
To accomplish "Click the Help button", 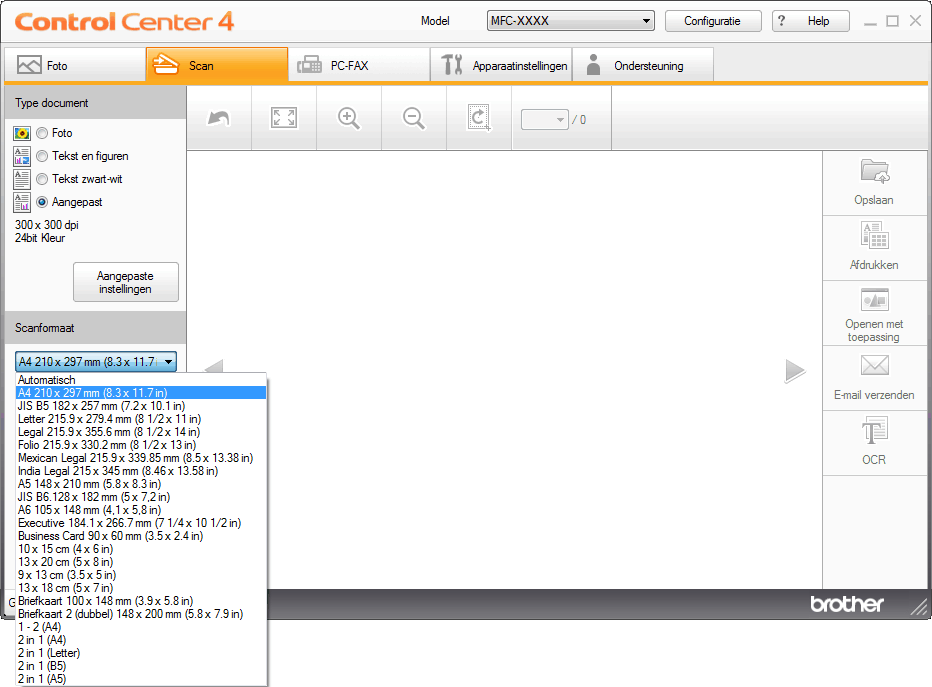I will tap(811, 21).
